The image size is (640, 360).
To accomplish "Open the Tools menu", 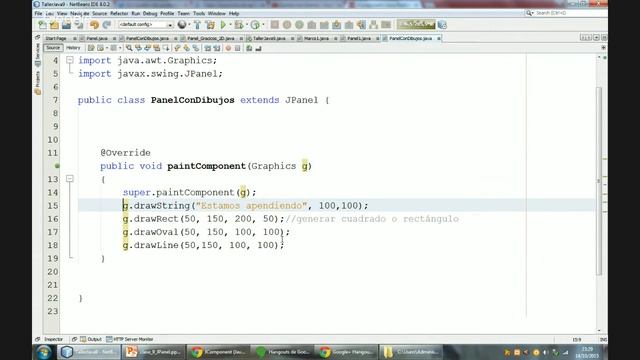I will tap(199, 13).
